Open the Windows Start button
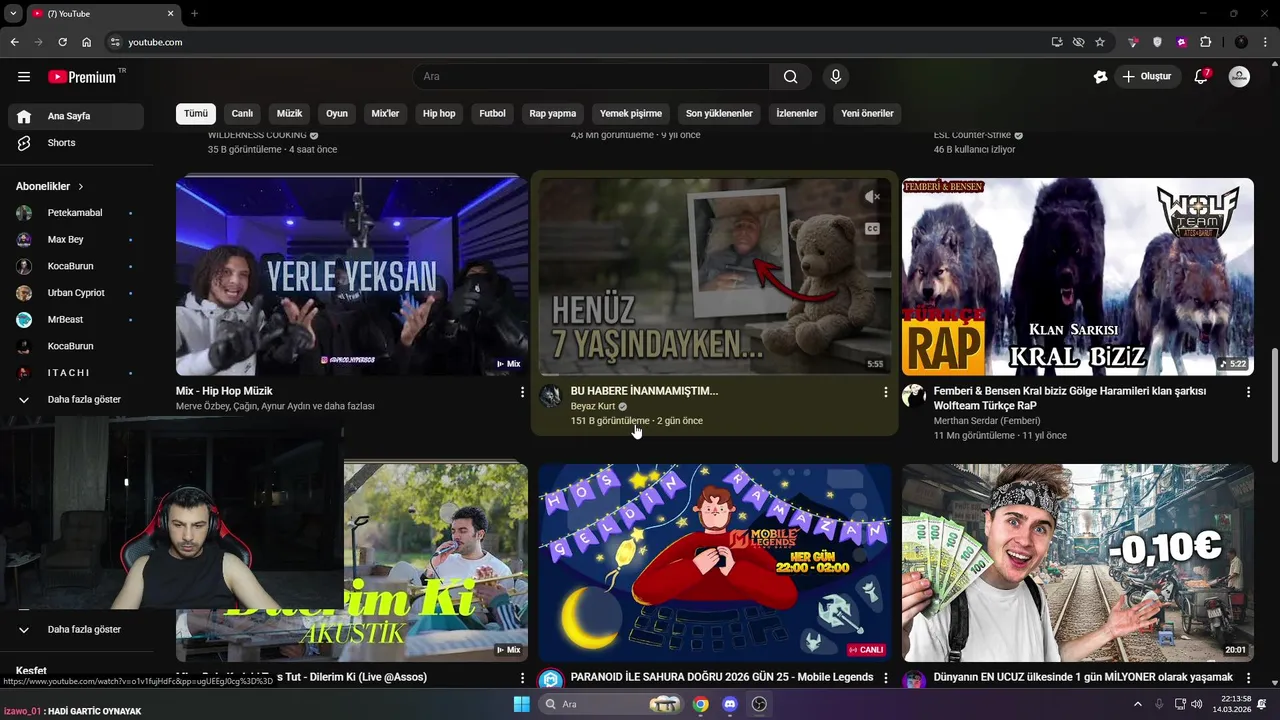The width and height of the screenshot is (1280, 720). point(521,704)
